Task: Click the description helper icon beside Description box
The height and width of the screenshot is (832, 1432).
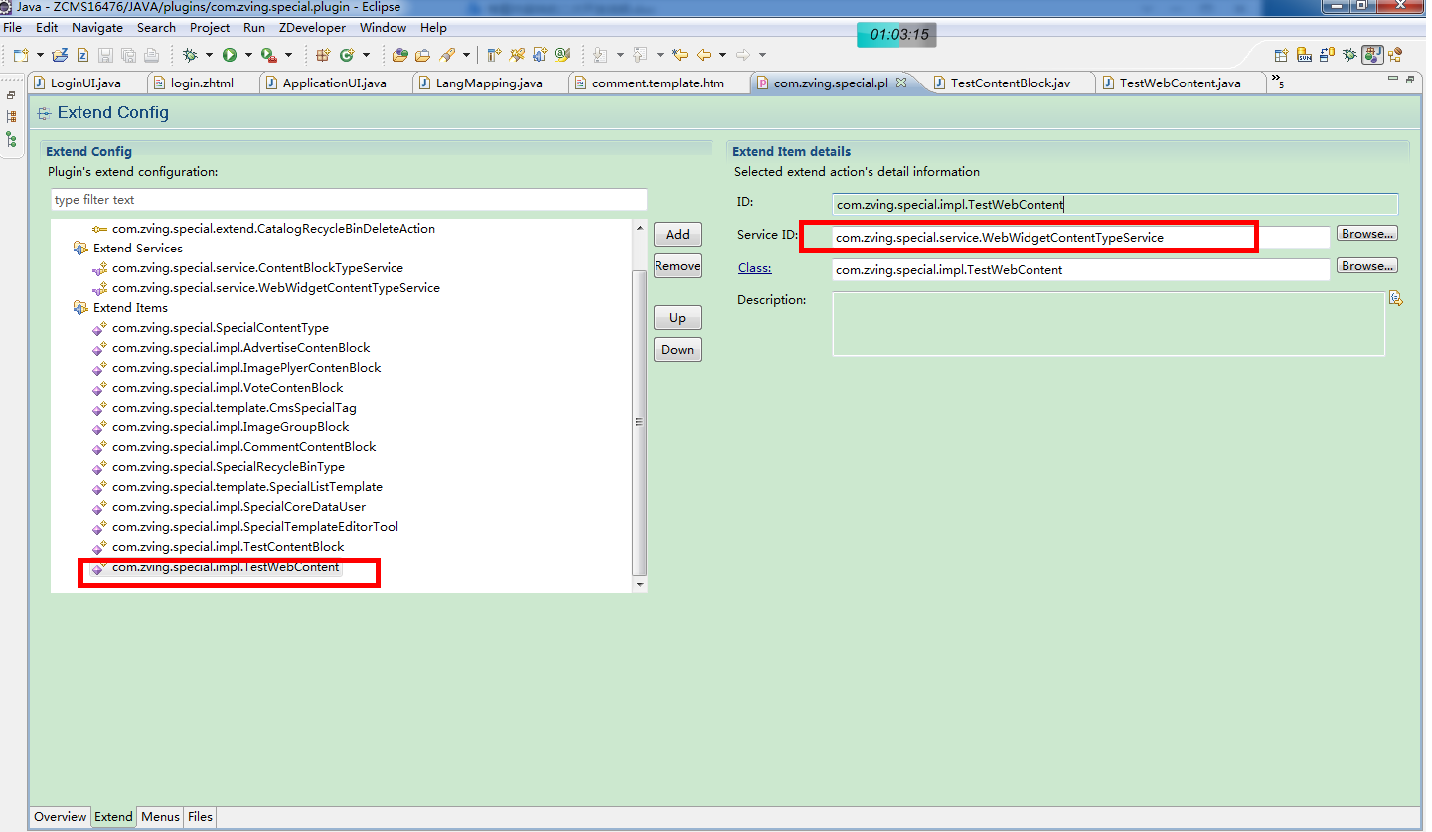Action: coord(1396,298)
